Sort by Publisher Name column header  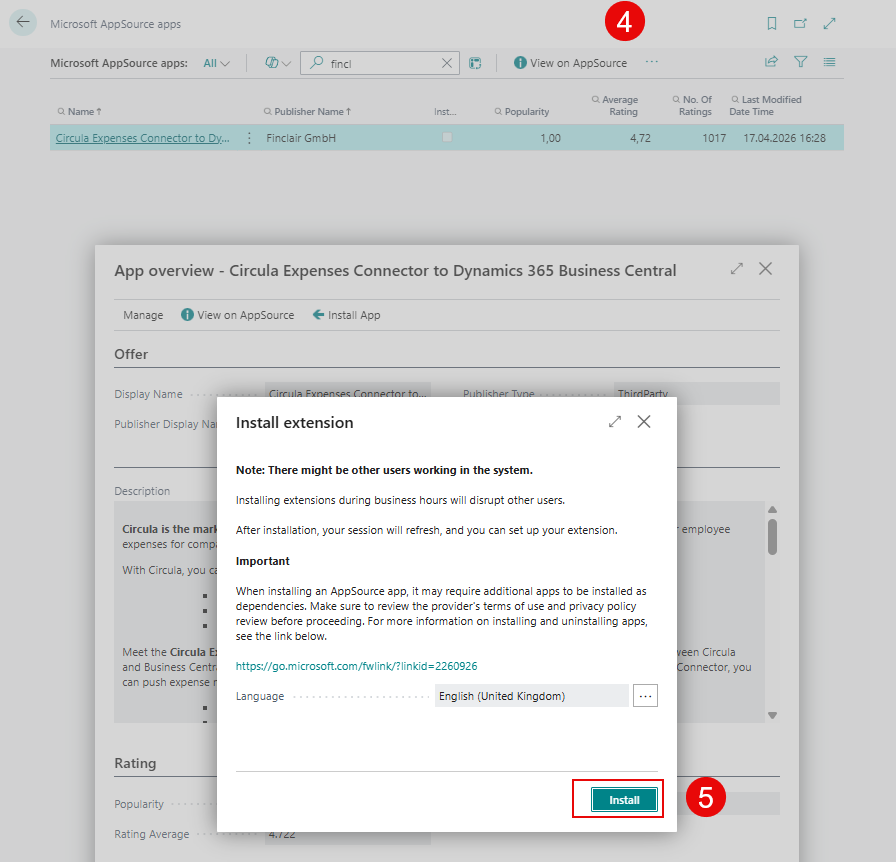click(x=307, y=111)
